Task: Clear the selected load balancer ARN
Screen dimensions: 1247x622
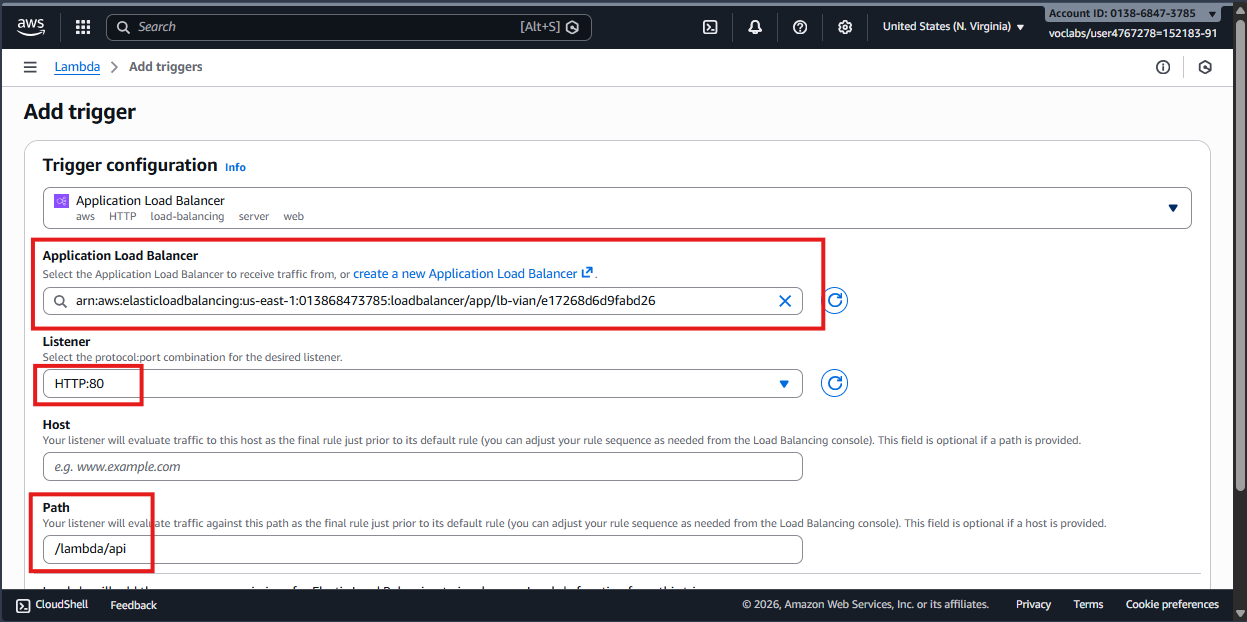Action: 785,301
